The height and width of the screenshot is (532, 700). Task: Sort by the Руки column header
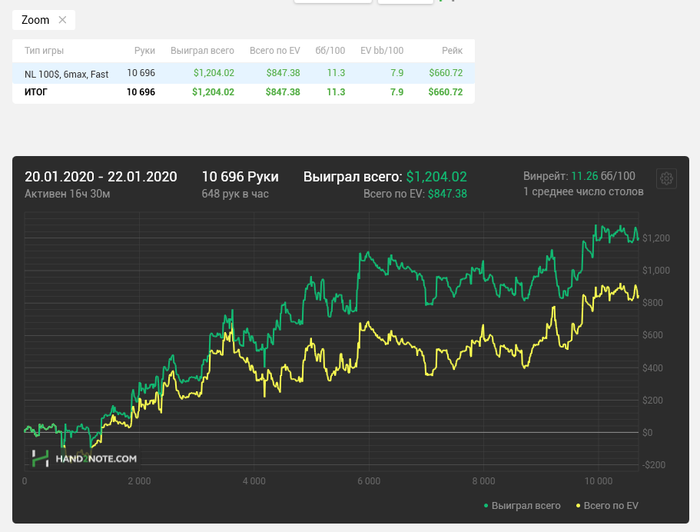tap(145, 51)
